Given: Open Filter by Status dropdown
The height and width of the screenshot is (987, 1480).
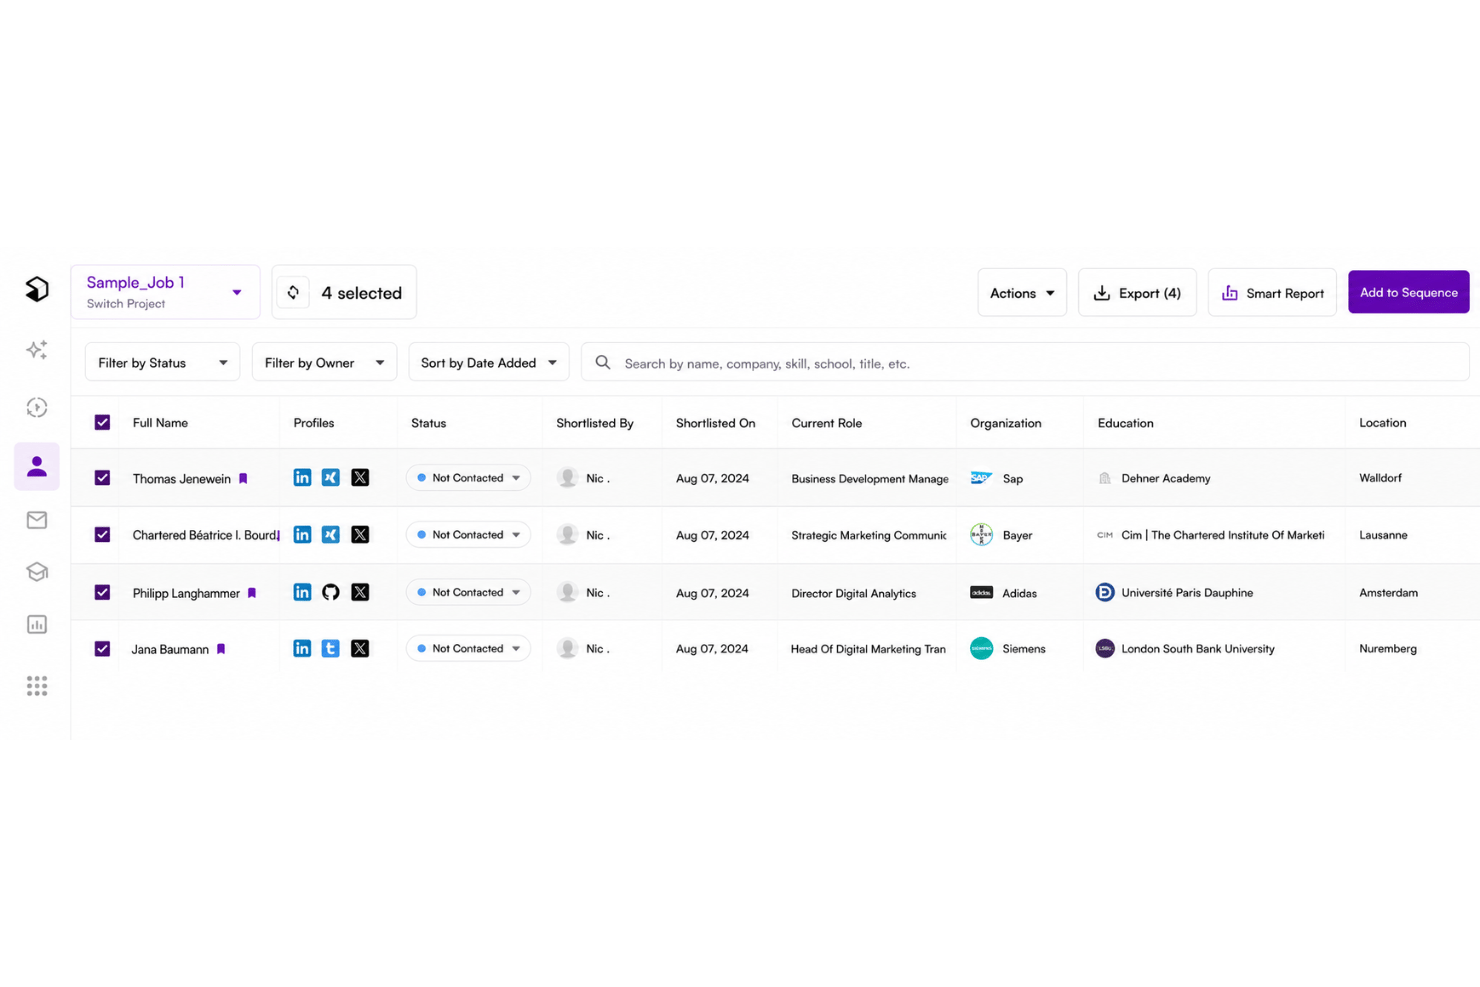Looking at the screenshot, I should (x=162, y=362).
